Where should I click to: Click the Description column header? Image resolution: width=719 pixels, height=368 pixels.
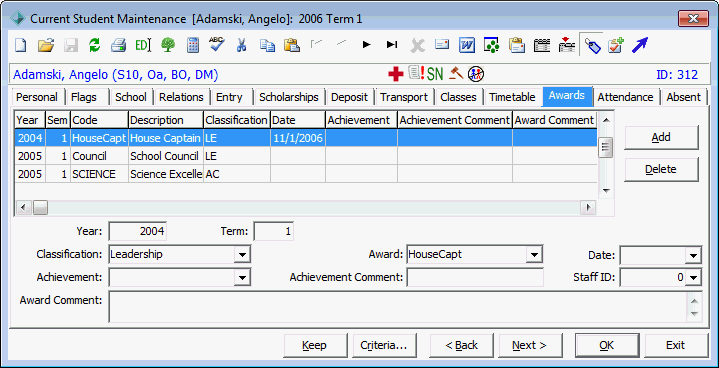coord(166,120)
